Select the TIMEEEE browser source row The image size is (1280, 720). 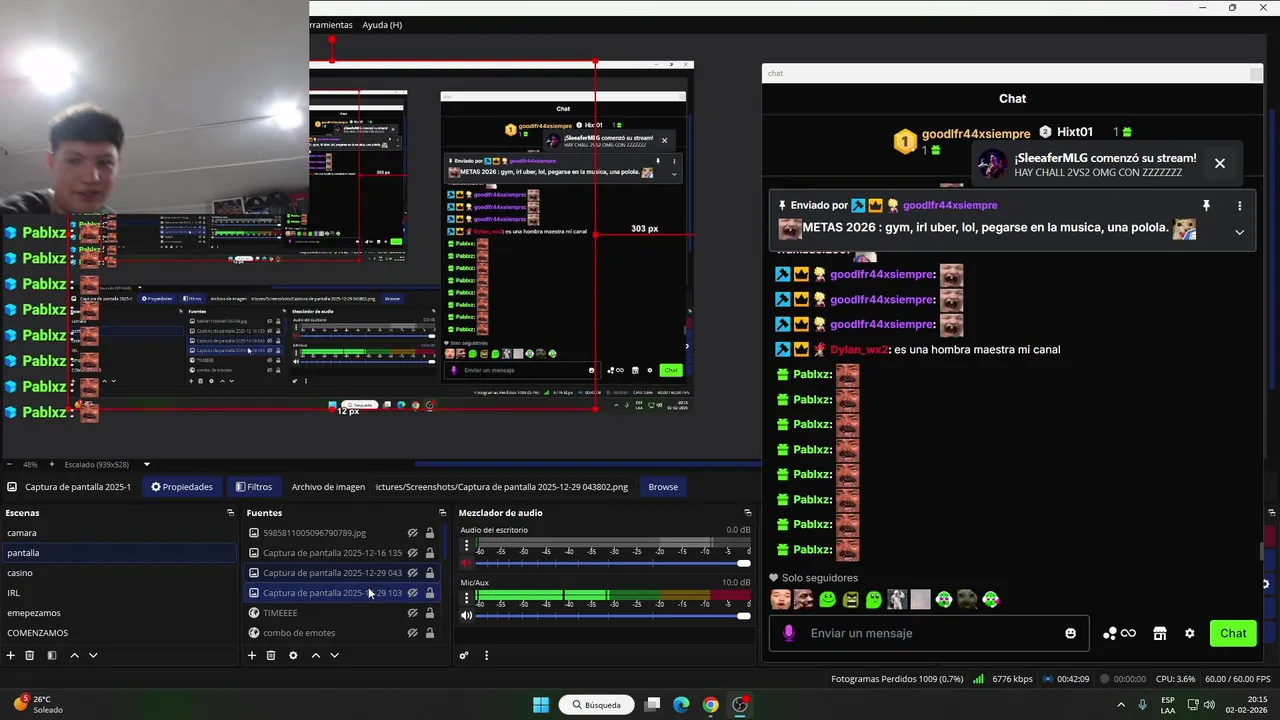(x=343, y=613)
